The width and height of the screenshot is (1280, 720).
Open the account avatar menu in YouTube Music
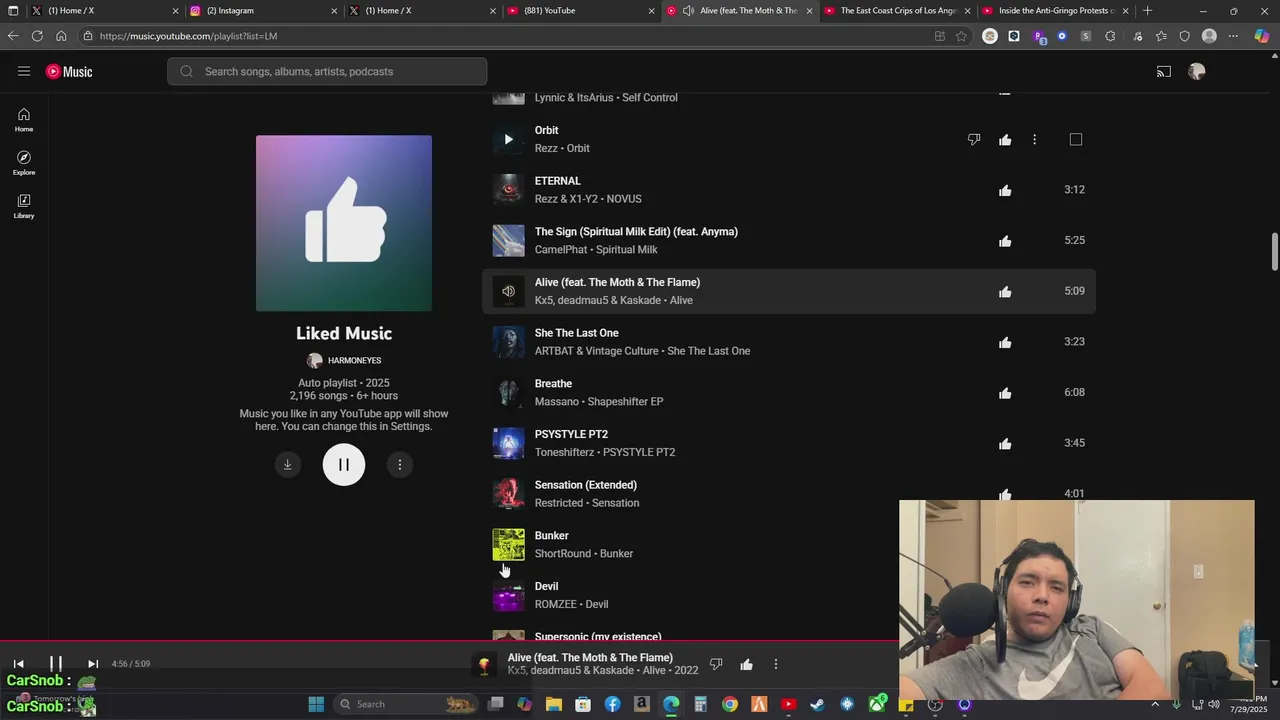[1197, 71]
